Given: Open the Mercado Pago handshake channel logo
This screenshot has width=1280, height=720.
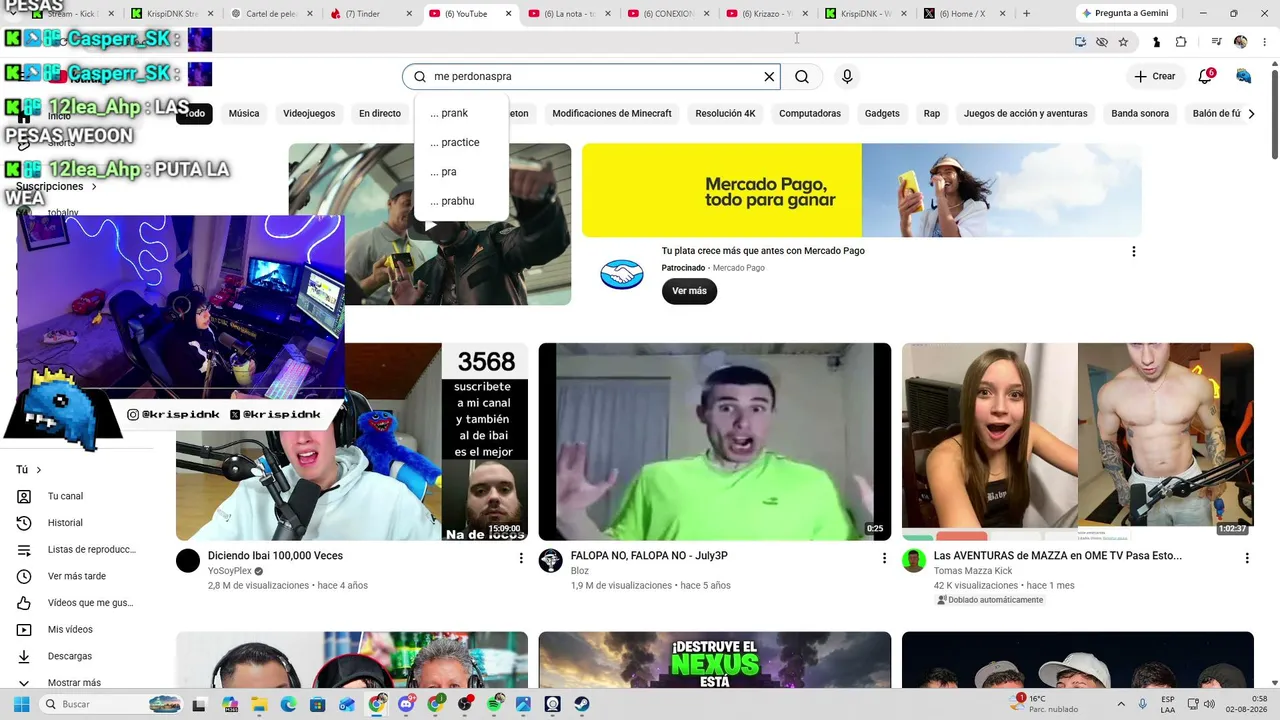Looking at the screenshot, I should 622,274.
